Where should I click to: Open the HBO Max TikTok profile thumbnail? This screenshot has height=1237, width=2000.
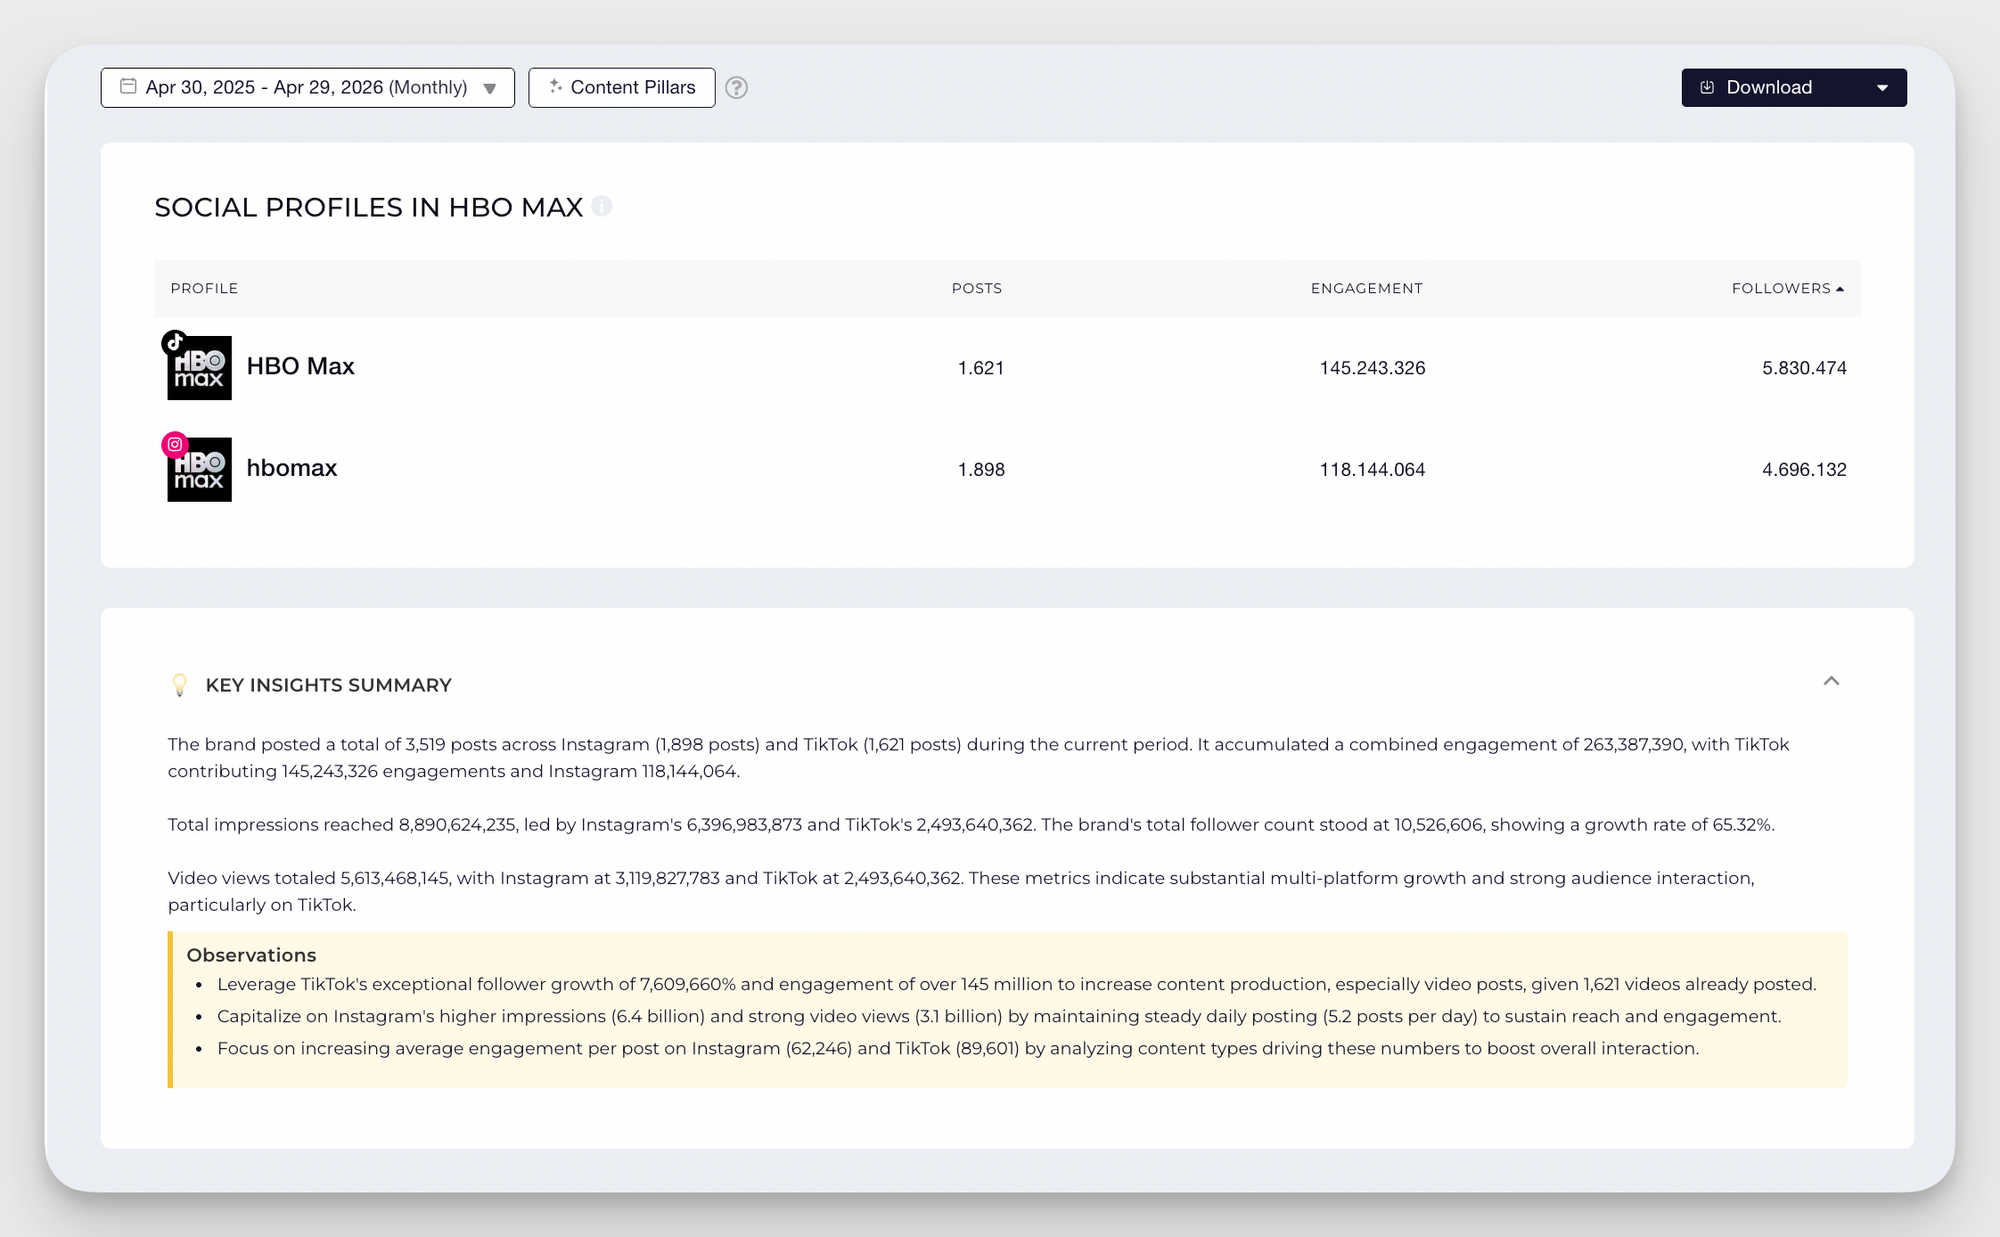199,368
